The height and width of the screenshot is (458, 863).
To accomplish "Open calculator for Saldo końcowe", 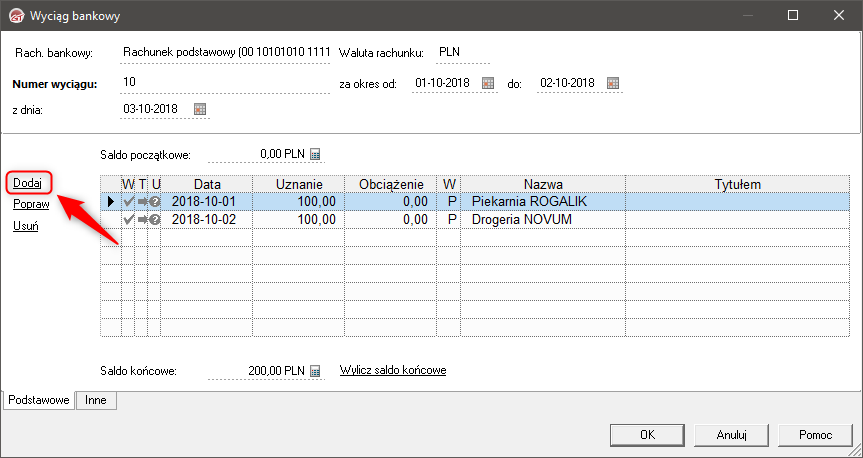I will pyautogui.click(x=315, y=371).
